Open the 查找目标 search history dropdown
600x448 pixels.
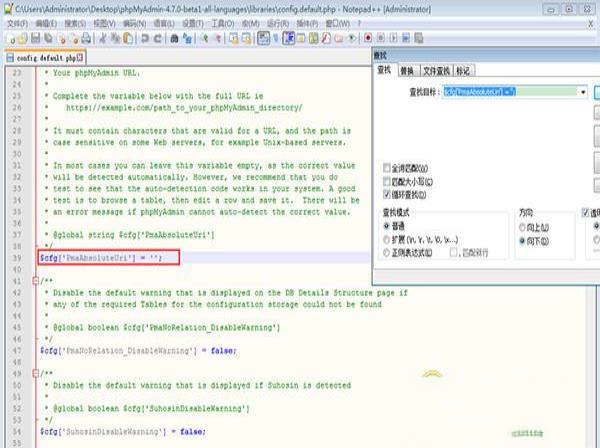tap(583, 92)
